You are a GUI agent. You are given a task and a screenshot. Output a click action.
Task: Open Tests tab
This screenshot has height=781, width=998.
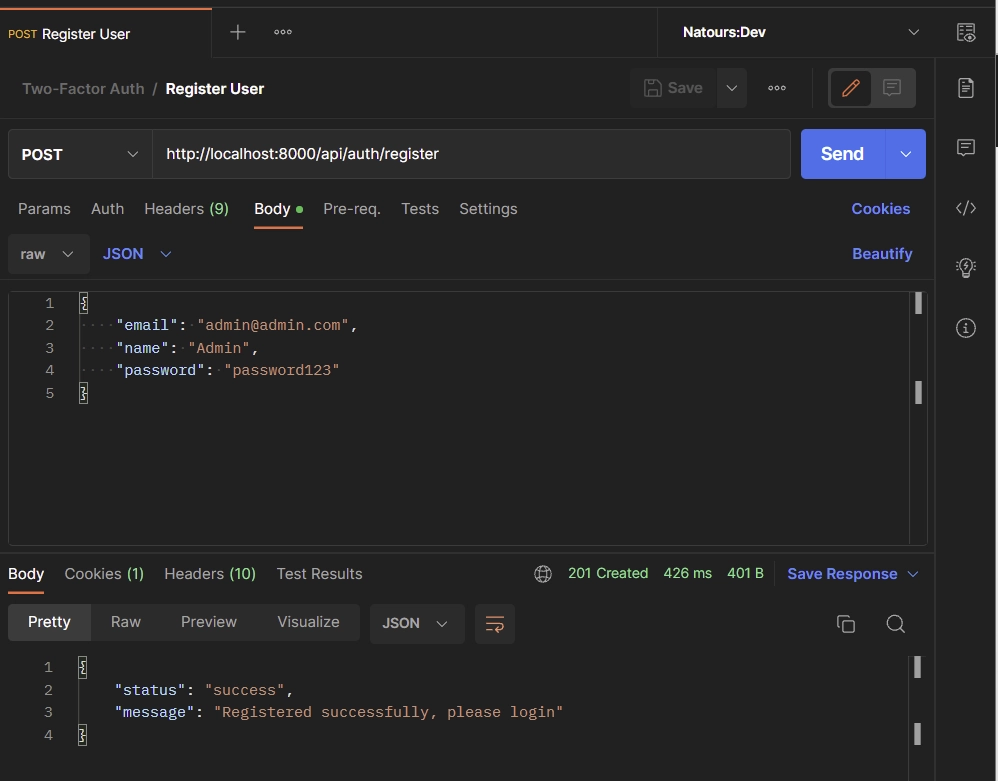420,209
